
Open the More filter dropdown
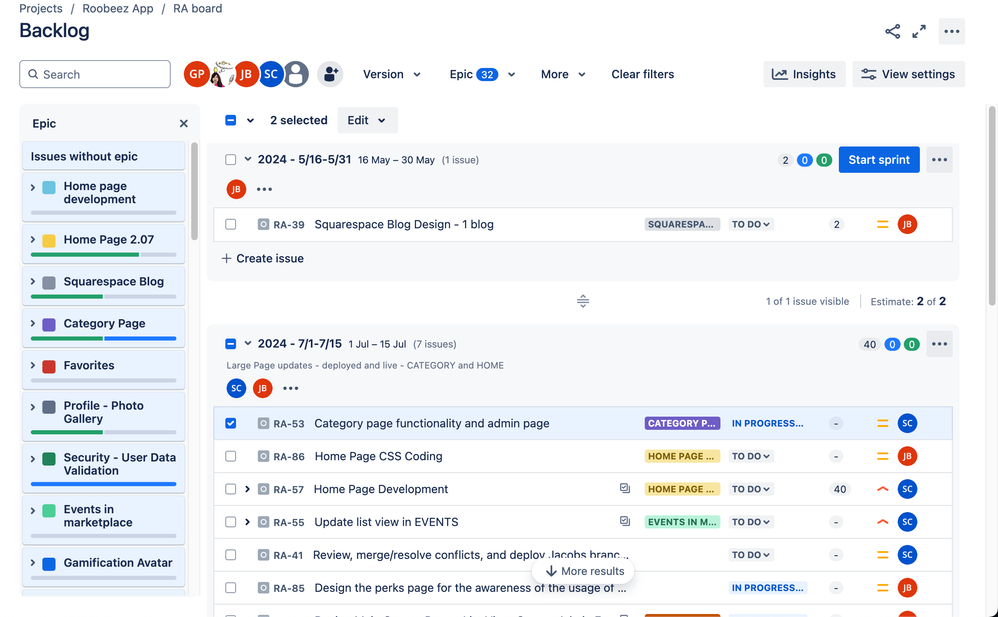pos(563,74)
